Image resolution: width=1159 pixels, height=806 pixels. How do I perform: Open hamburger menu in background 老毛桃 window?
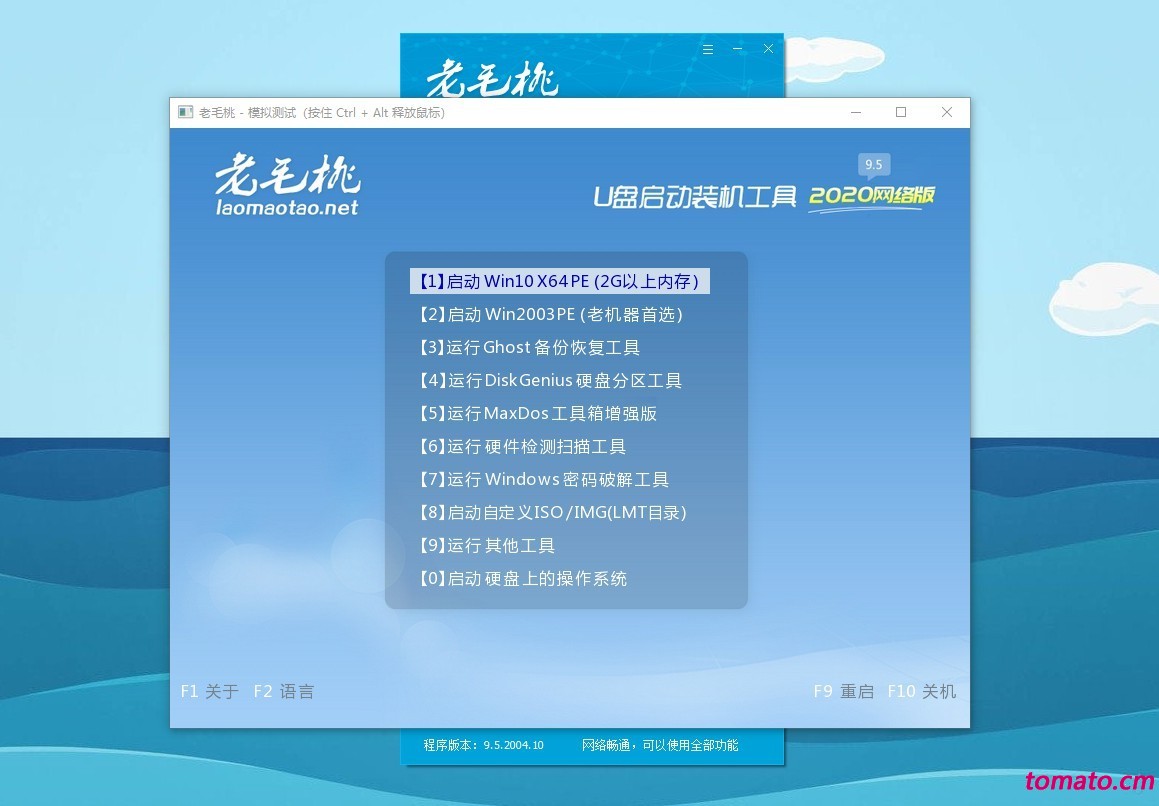pos(708,49)
